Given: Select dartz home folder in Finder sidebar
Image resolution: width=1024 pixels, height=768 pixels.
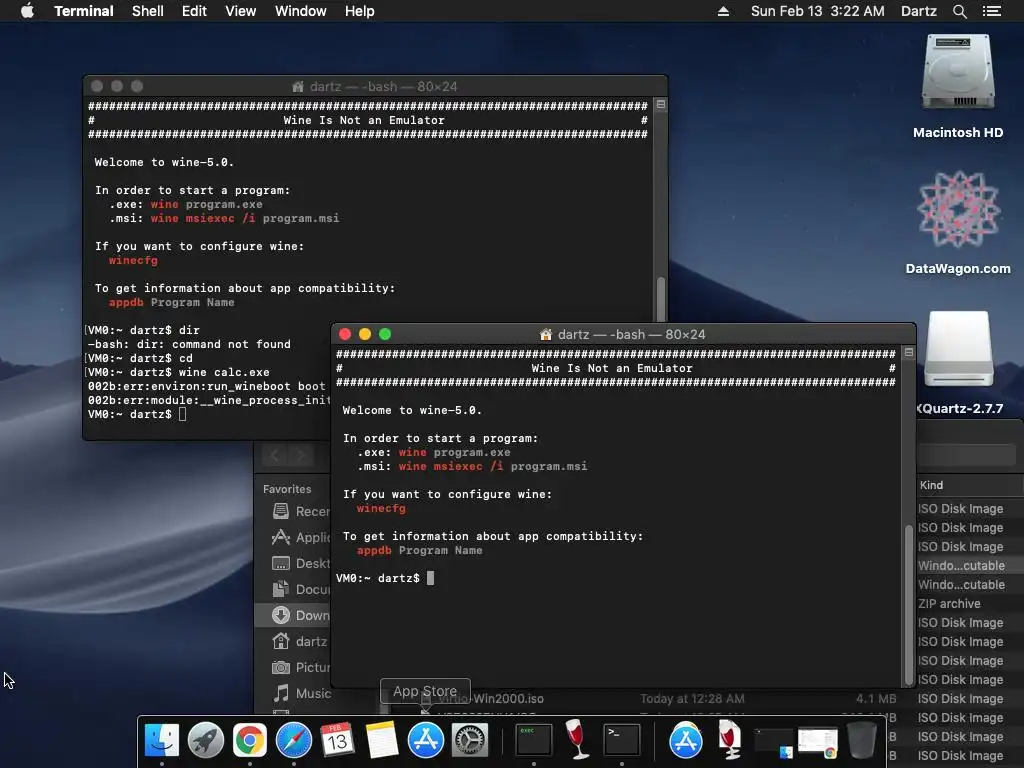Looking at the screenshot, I should pos(300,641).
